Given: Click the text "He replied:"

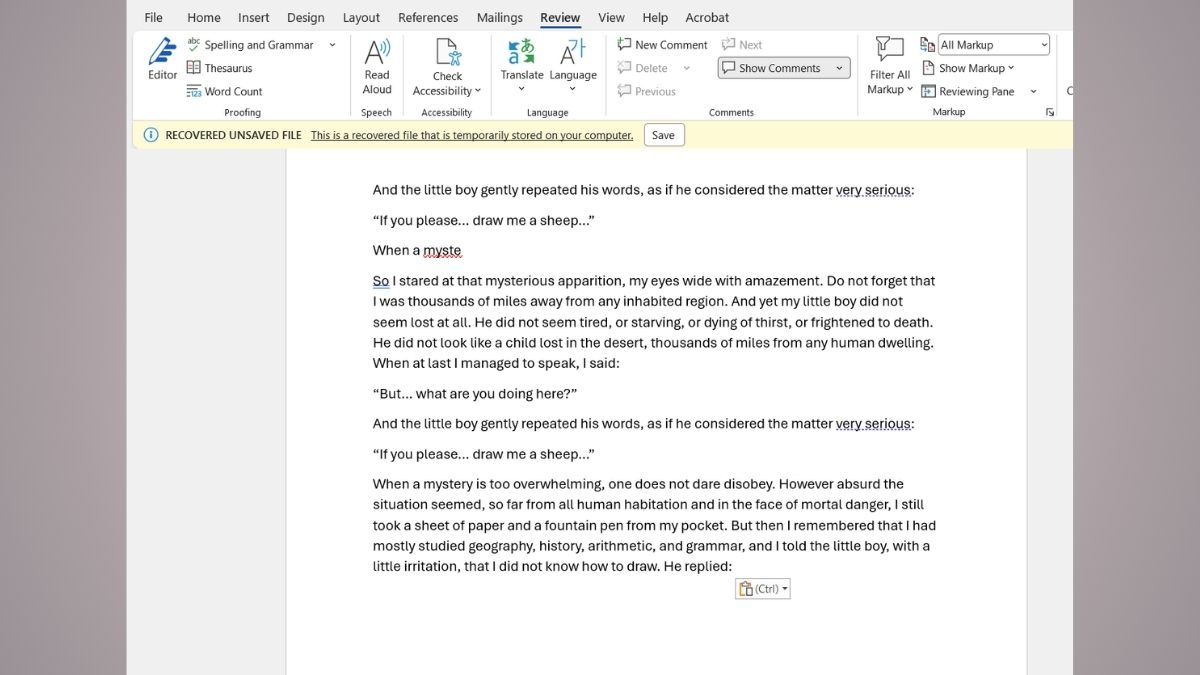Looking at the screenshot, I should pyautogui.click(x=698, y=566).
